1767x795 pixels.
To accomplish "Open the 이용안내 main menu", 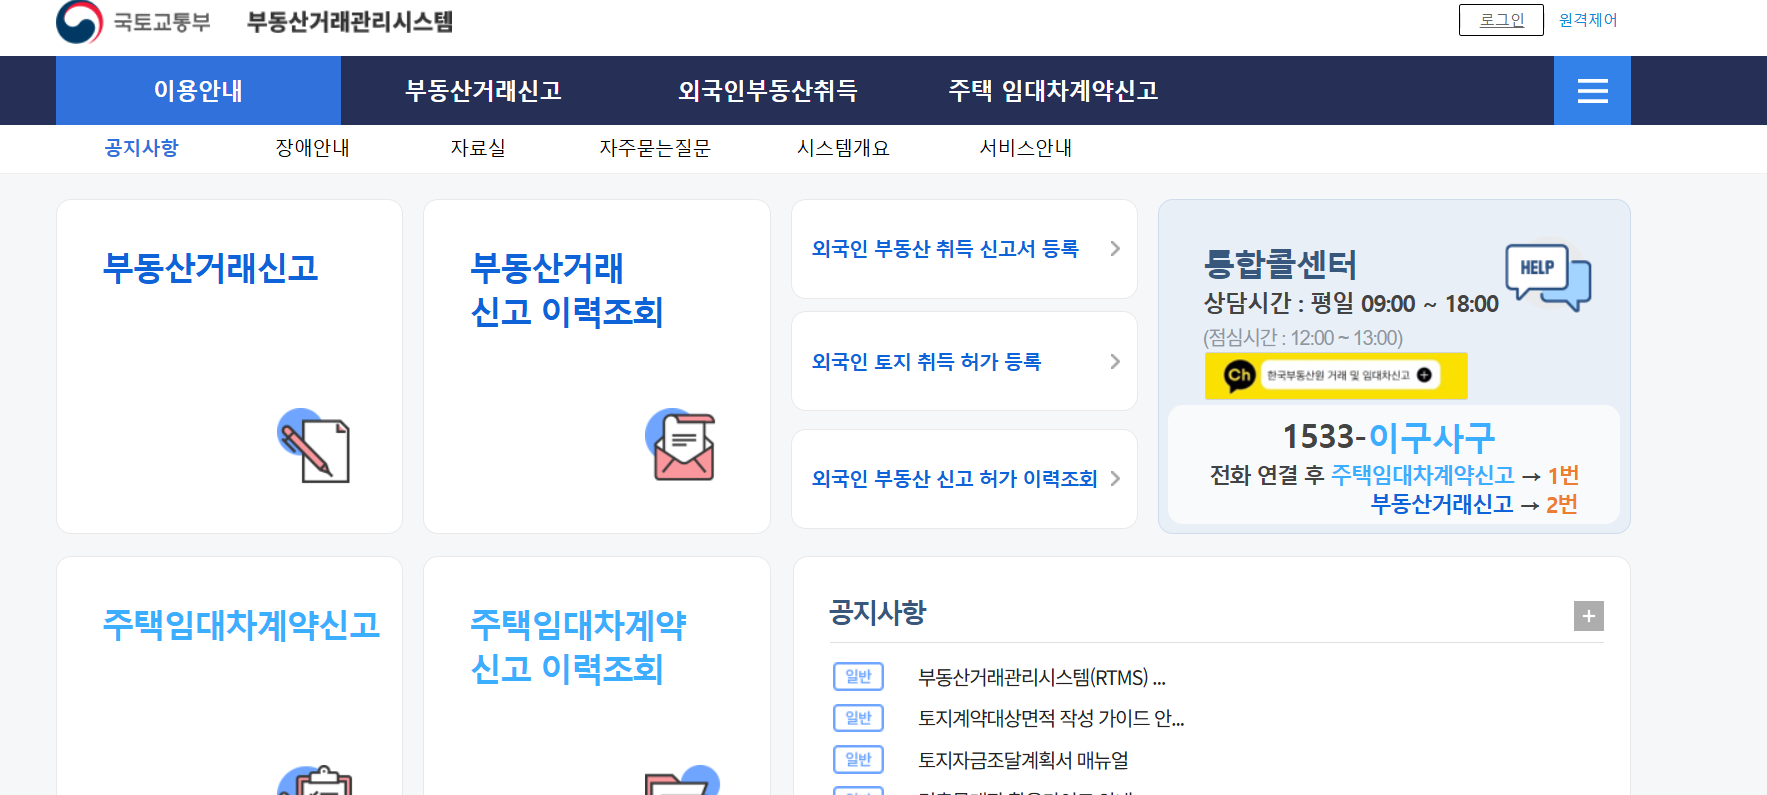I will [x=198, y=91].
